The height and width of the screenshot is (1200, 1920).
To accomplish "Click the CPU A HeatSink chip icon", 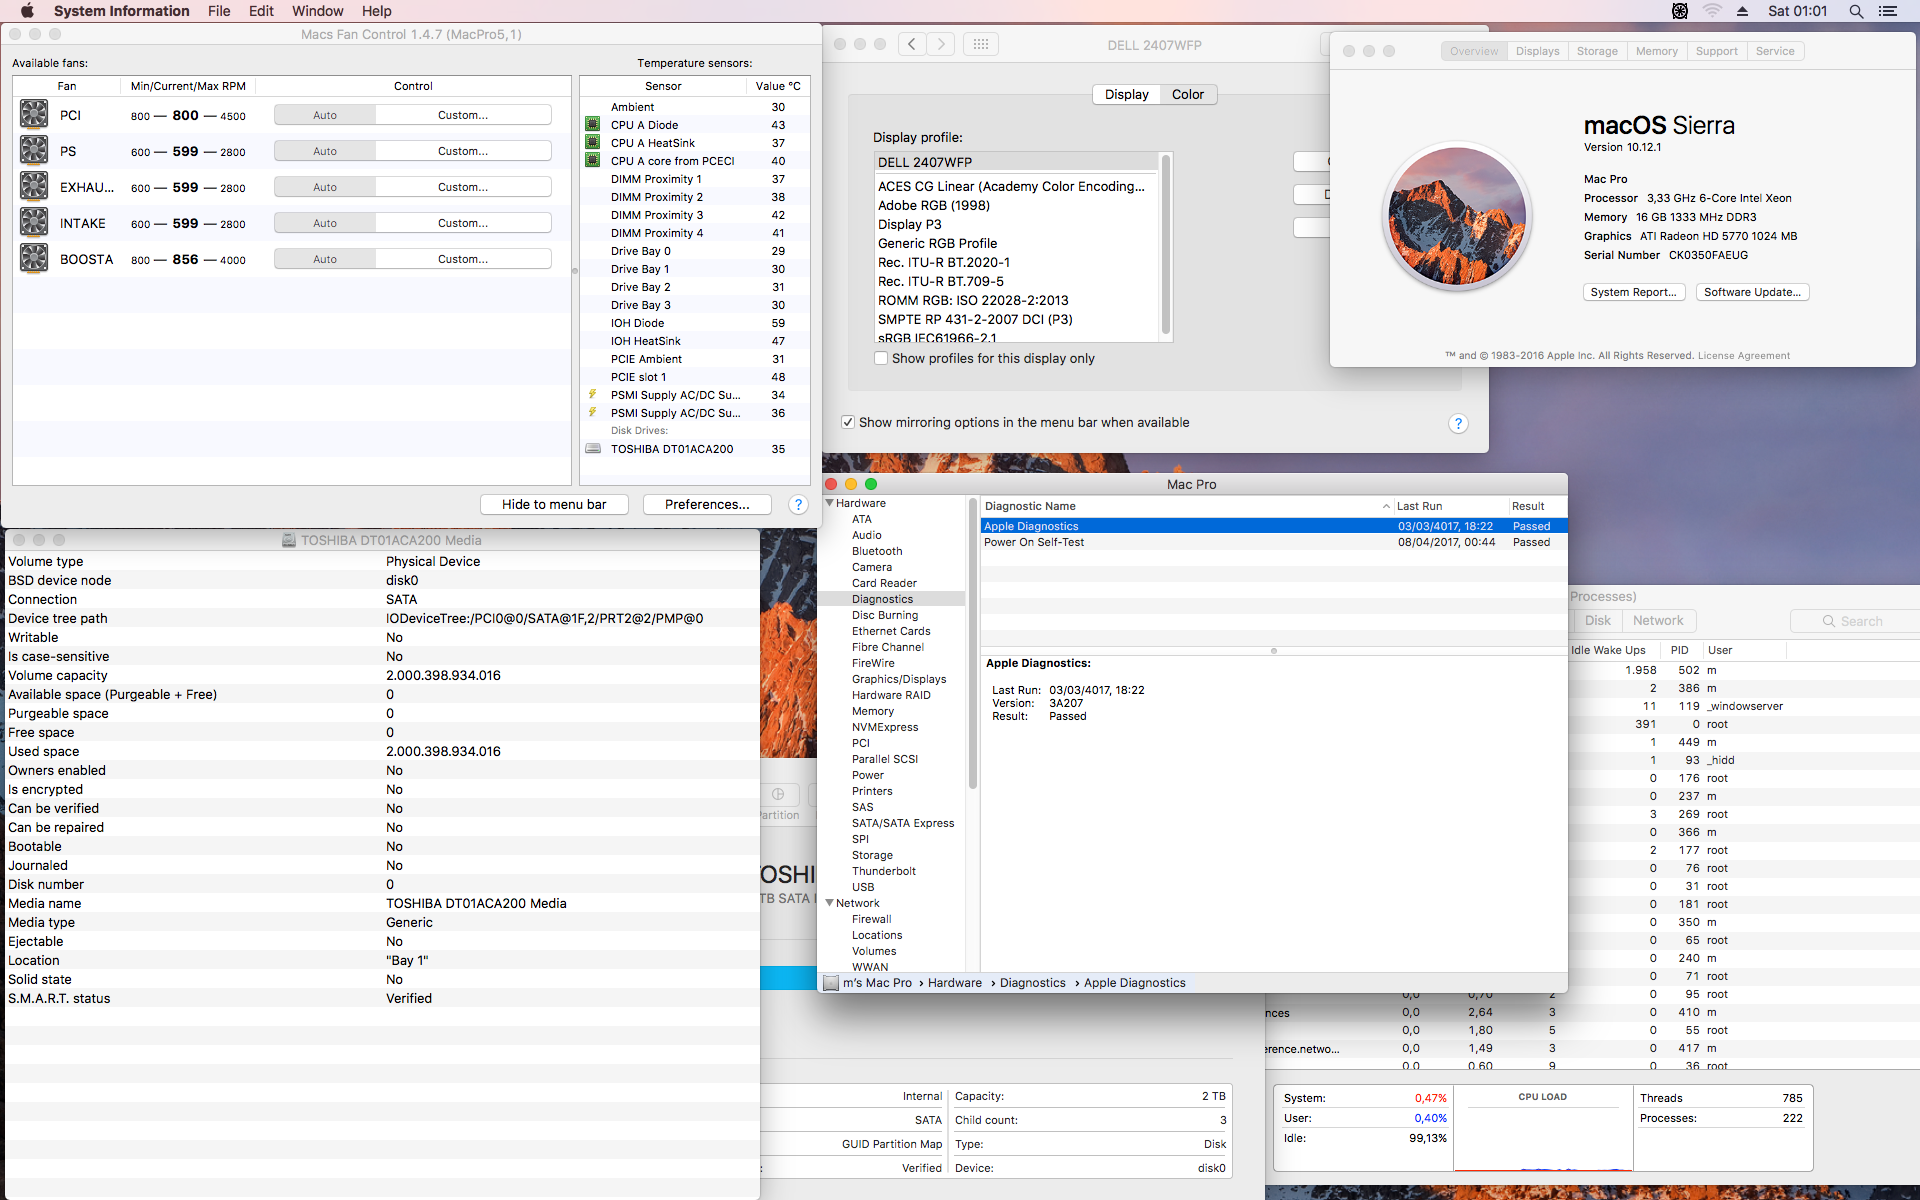I will tap(592, 142).
